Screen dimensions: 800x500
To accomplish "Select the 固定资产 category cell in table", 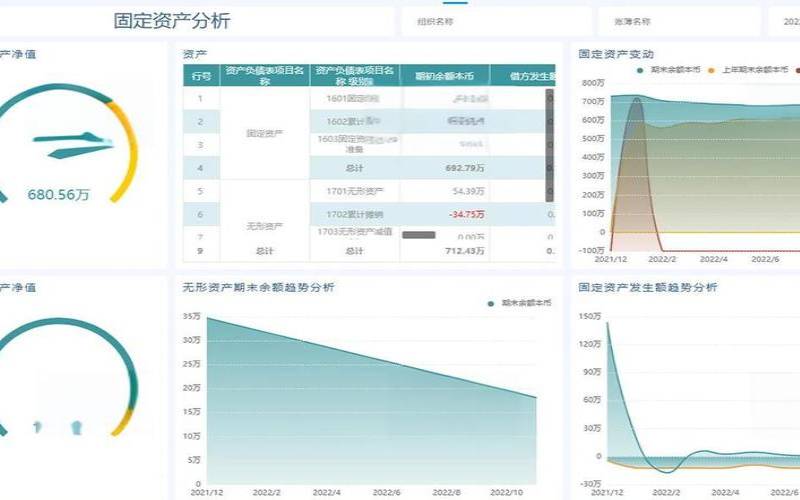I will click(x=265, y=133).
